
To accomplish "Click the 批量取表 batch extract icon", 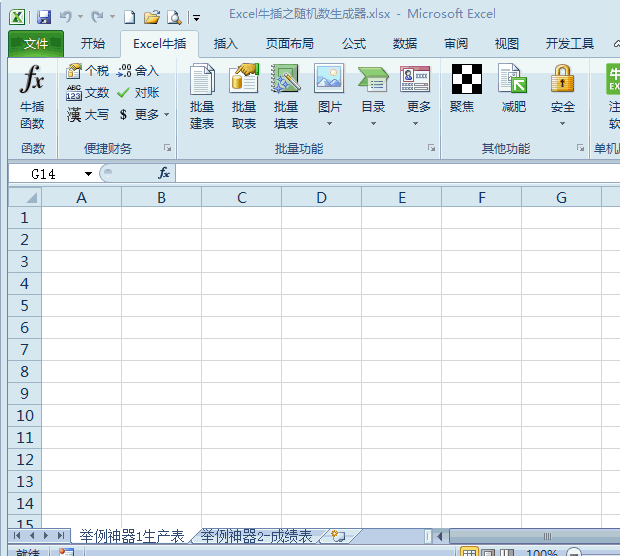I will tap(244, 97).
